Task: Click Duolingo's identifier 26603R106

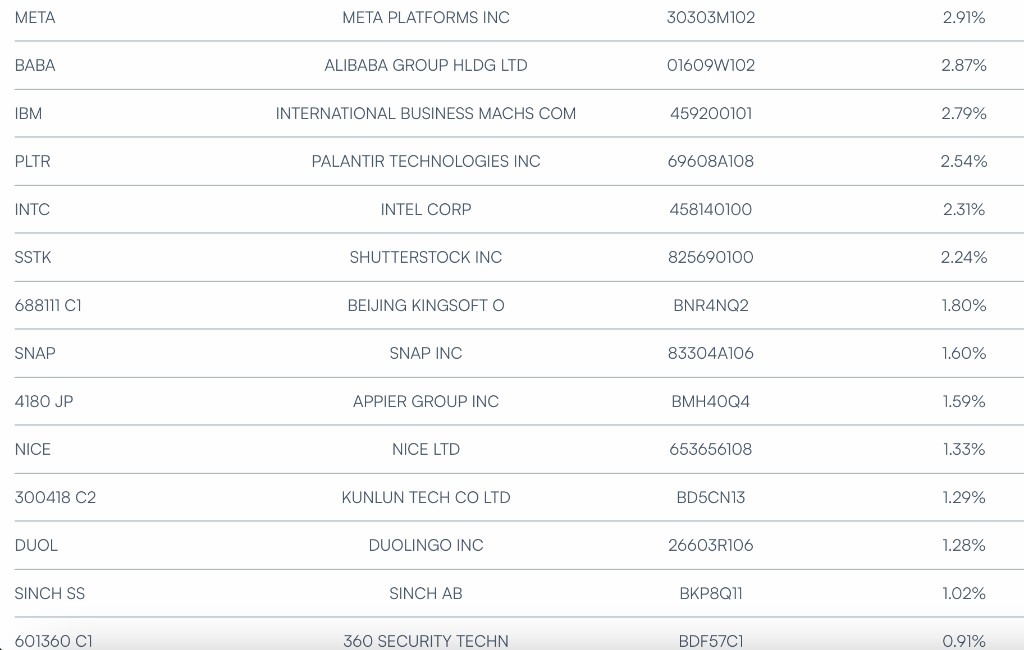Action: 710,546
